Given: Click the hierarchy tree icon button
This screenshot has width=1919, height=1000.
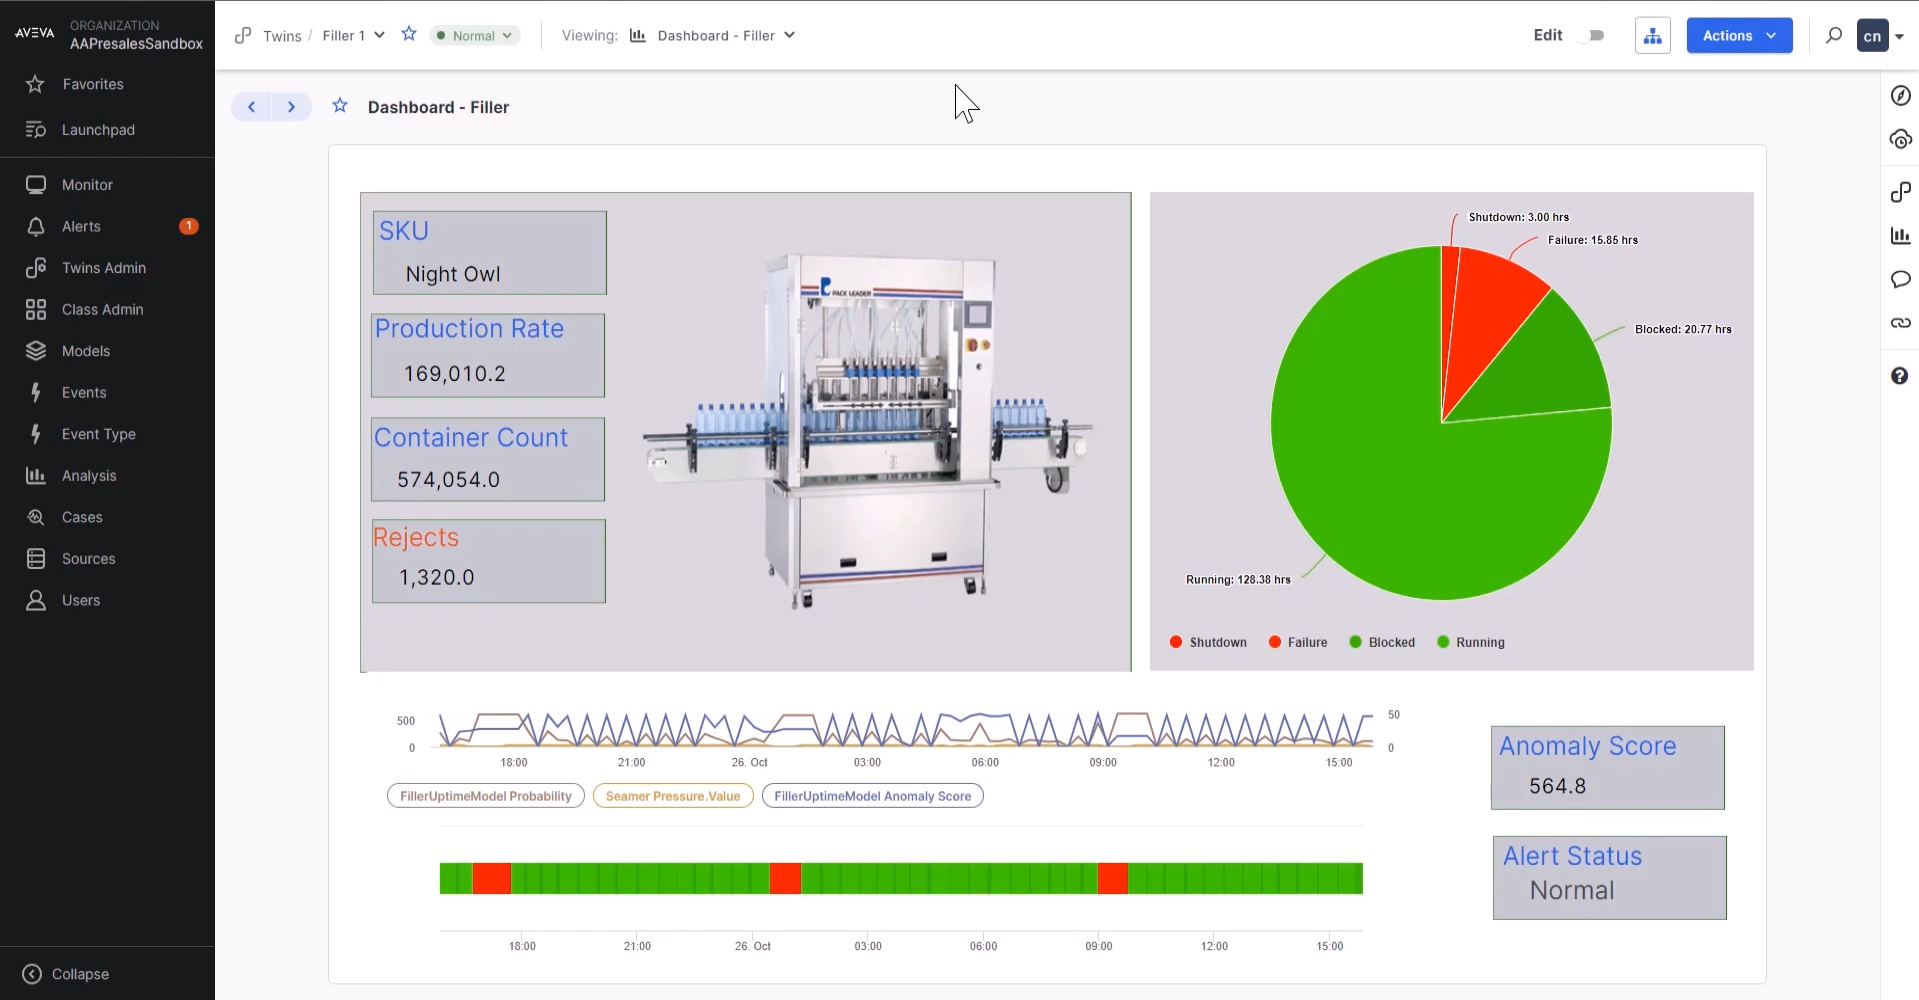Looking at the screenshot, I should tap(1652, 36).
